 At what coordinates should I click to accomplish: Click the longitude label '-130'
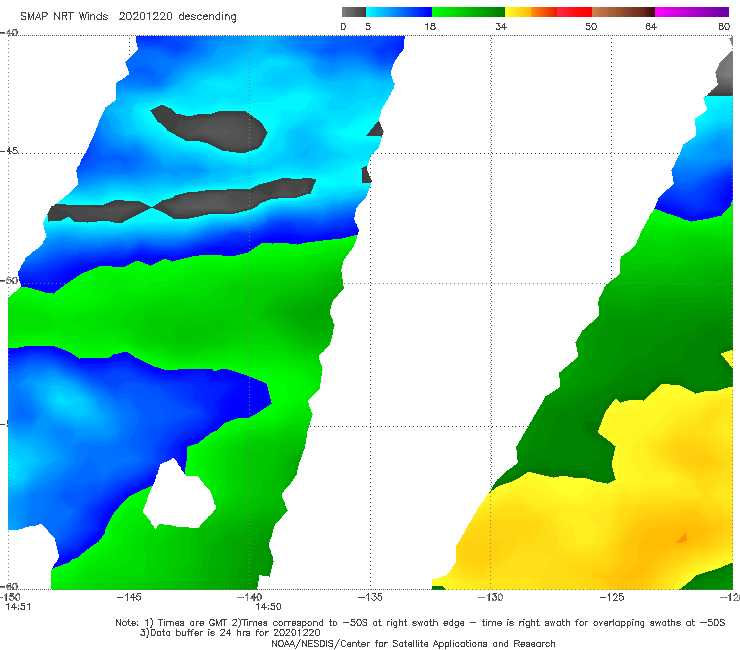point(490,597)
